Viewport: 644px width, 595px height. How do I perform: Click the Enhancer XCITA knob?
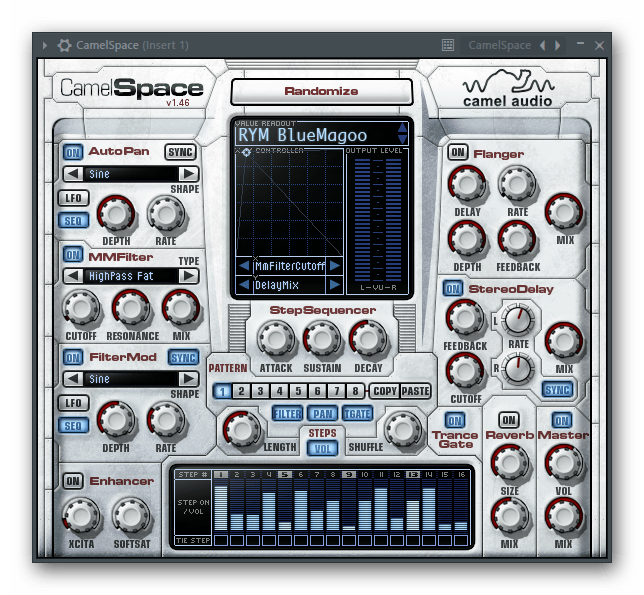tap(81, 516)
